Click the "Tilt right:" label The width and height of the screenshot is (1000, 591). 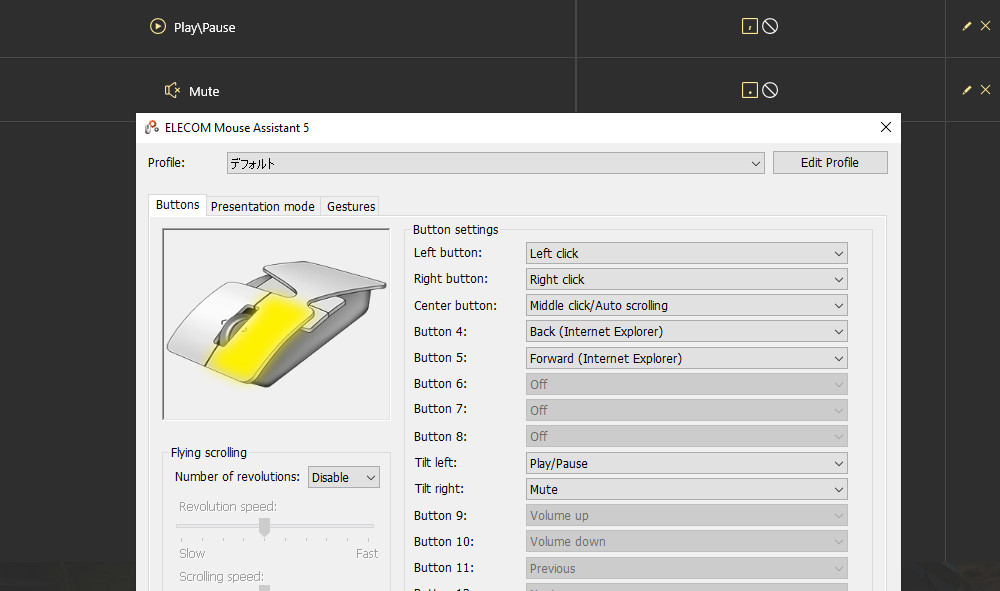click(439, 488)
